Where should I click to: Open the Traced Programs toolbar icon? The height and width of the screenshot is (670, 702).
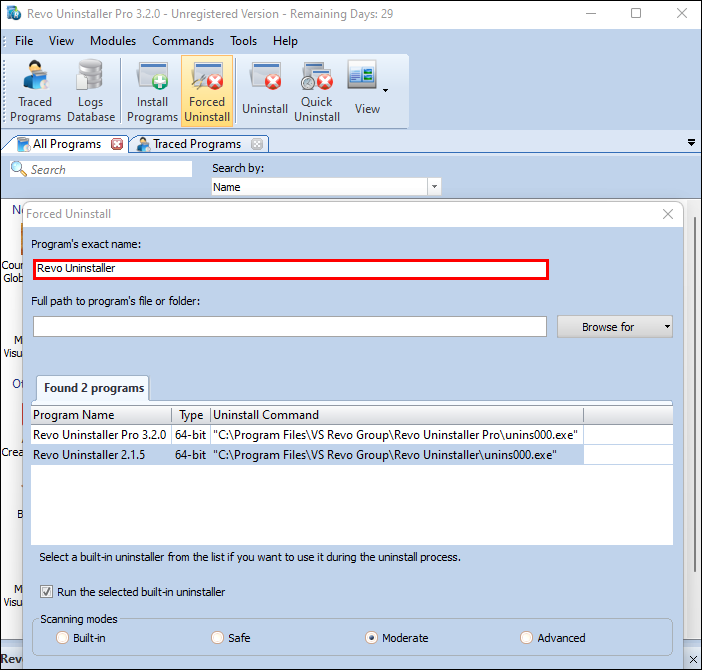35,91
